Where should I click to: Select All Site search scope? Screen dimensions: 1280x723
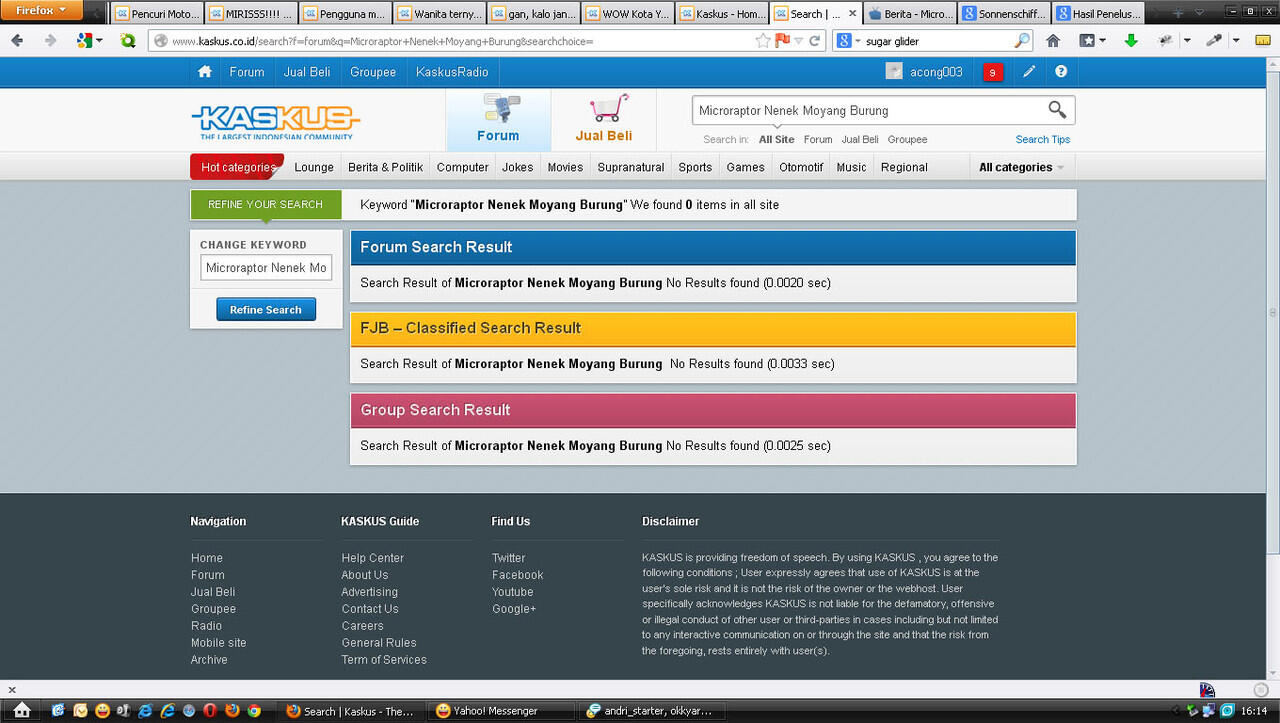click(x=777, y=140)
